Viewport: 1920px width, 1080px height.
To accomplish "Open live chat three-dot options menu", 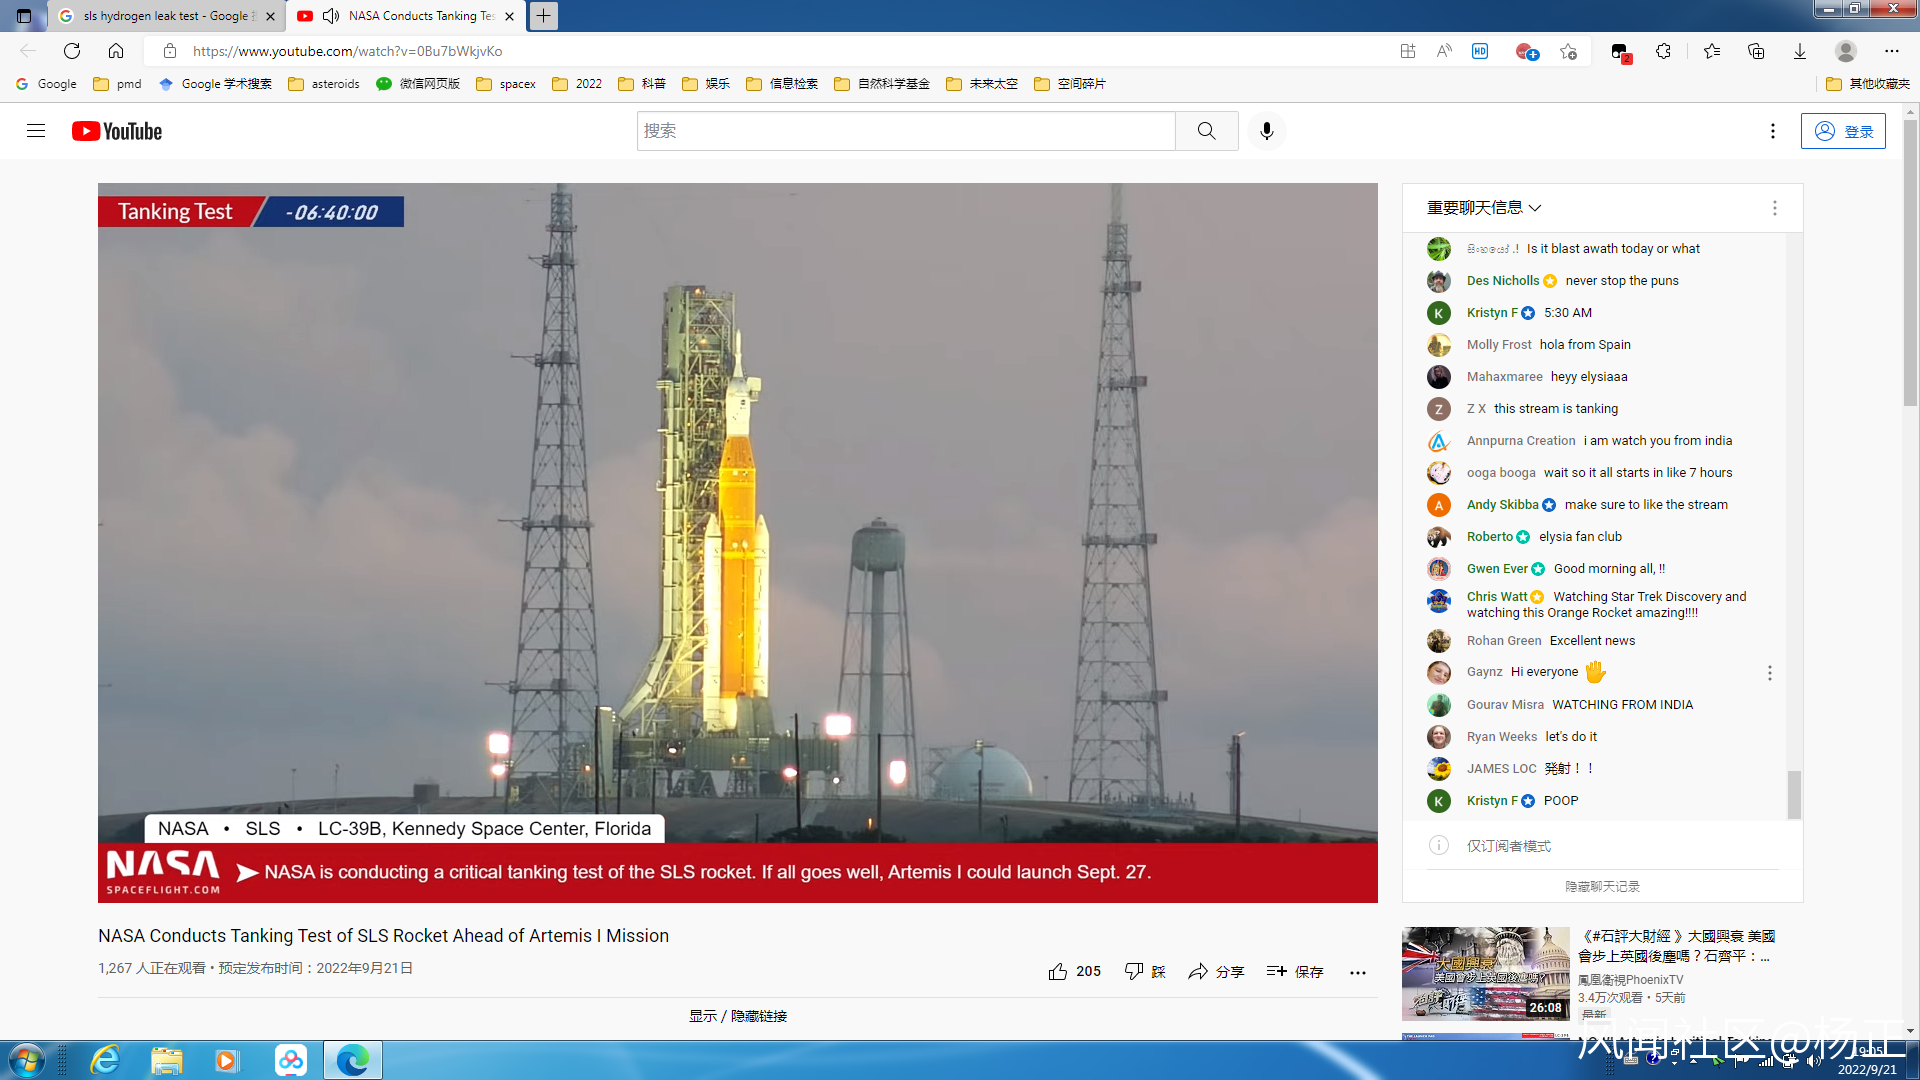I will (x=1774, y=208).
